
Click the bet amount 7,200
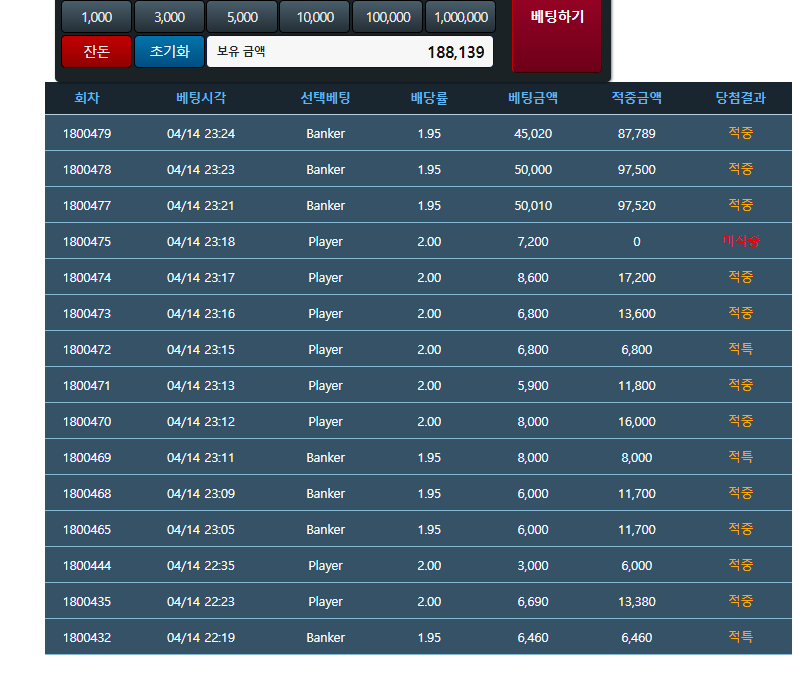click(533, 242)
